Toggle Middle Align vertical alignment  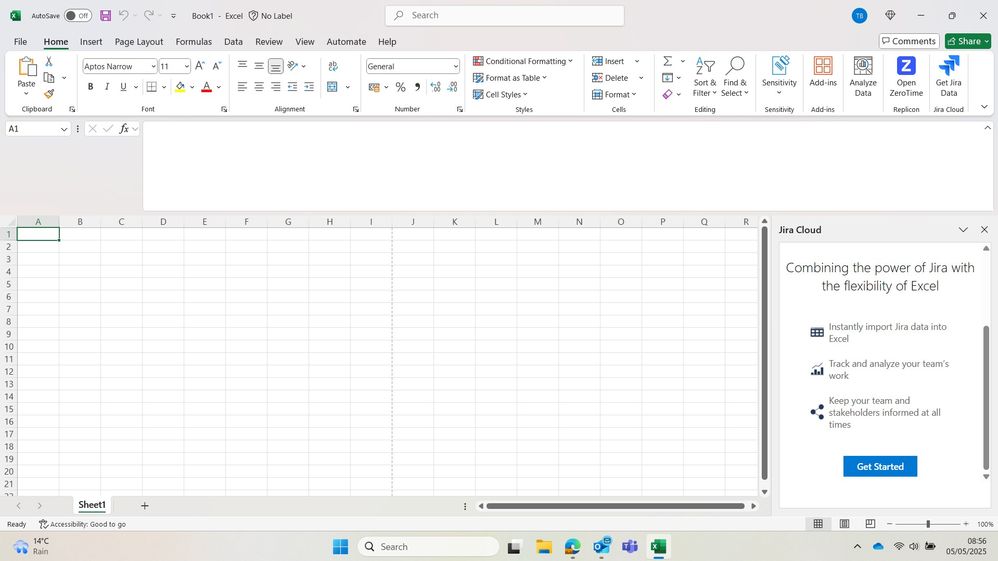(x=259, y=66)
